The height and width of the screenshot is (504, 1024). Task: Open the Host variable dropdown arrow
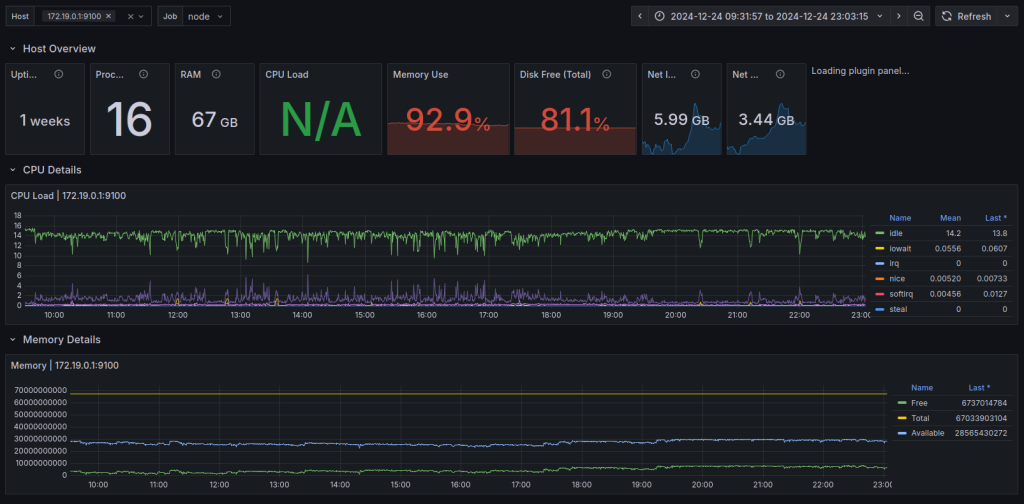click(x=141, y=16)
